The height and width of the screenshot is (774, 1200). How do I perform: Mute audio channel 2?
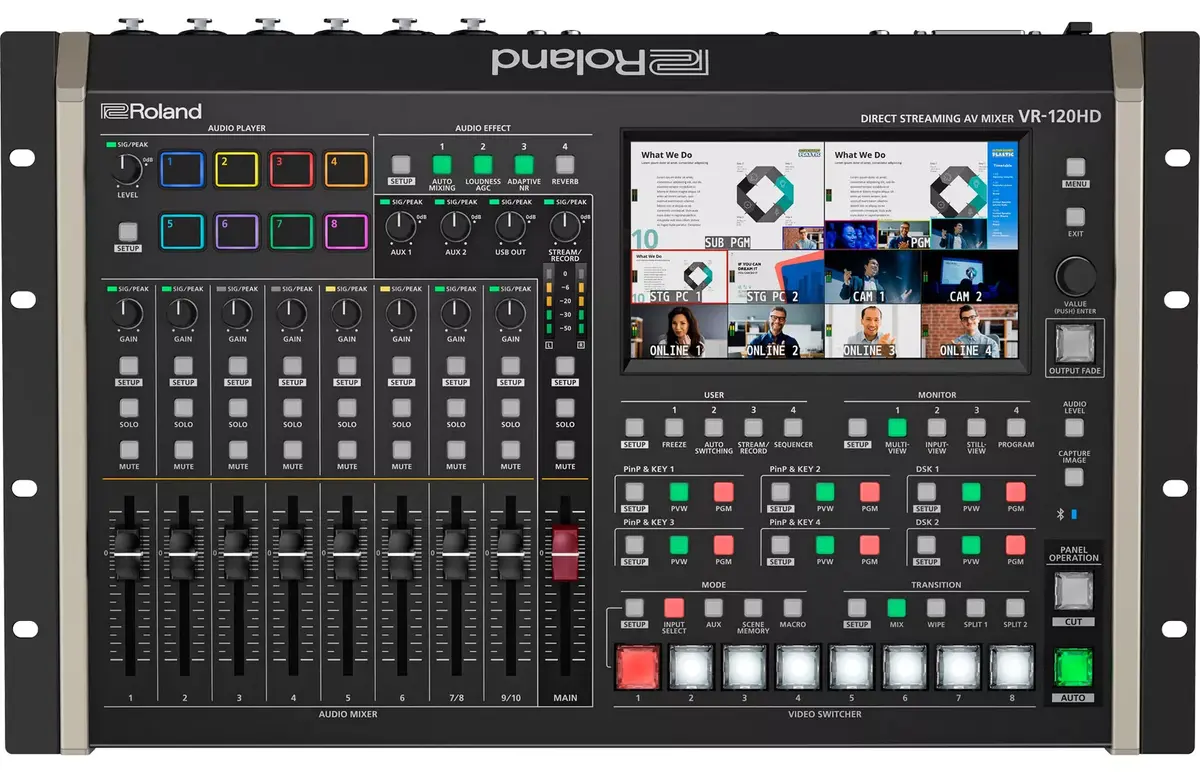point(183,450)
